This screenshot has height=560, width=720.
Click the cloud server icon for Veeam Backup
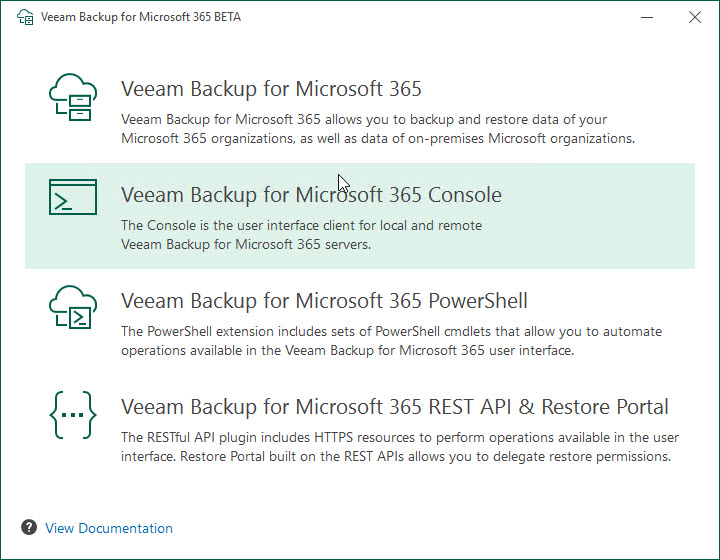tap(73, 97)
